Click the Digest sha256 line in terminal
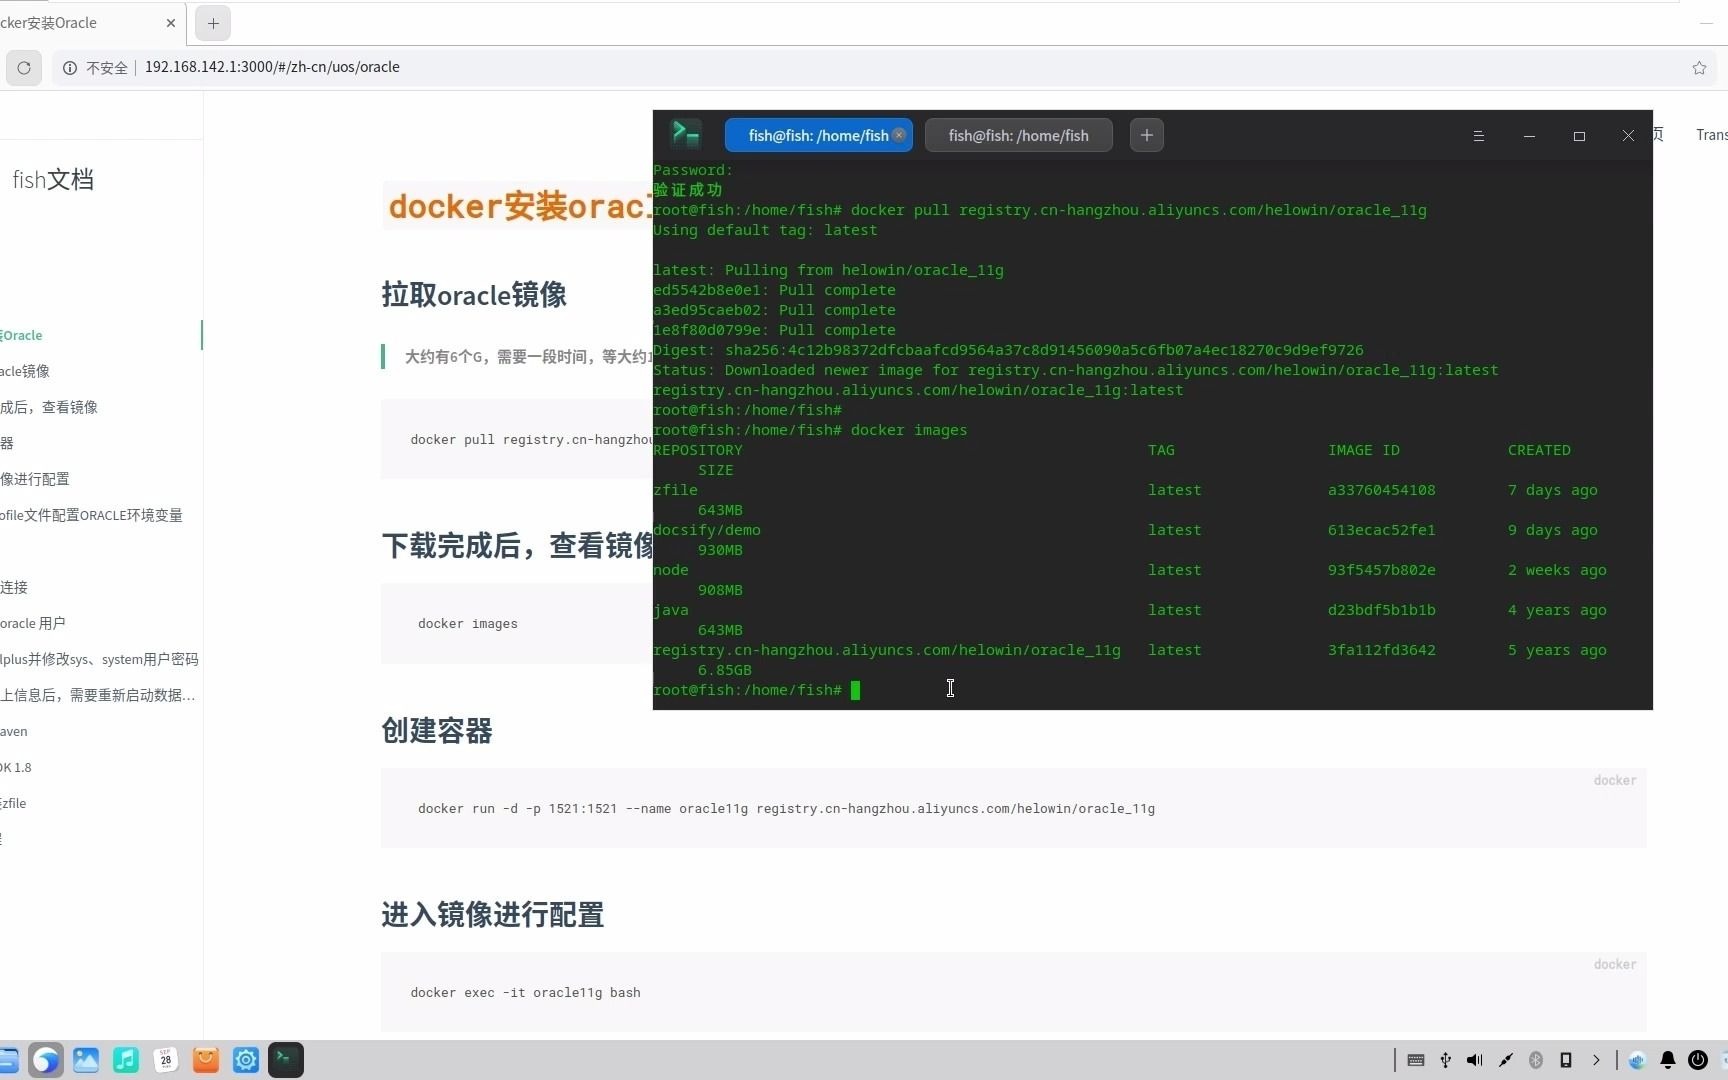This screenshot has height=1080, width=1728. (1008, 350)
